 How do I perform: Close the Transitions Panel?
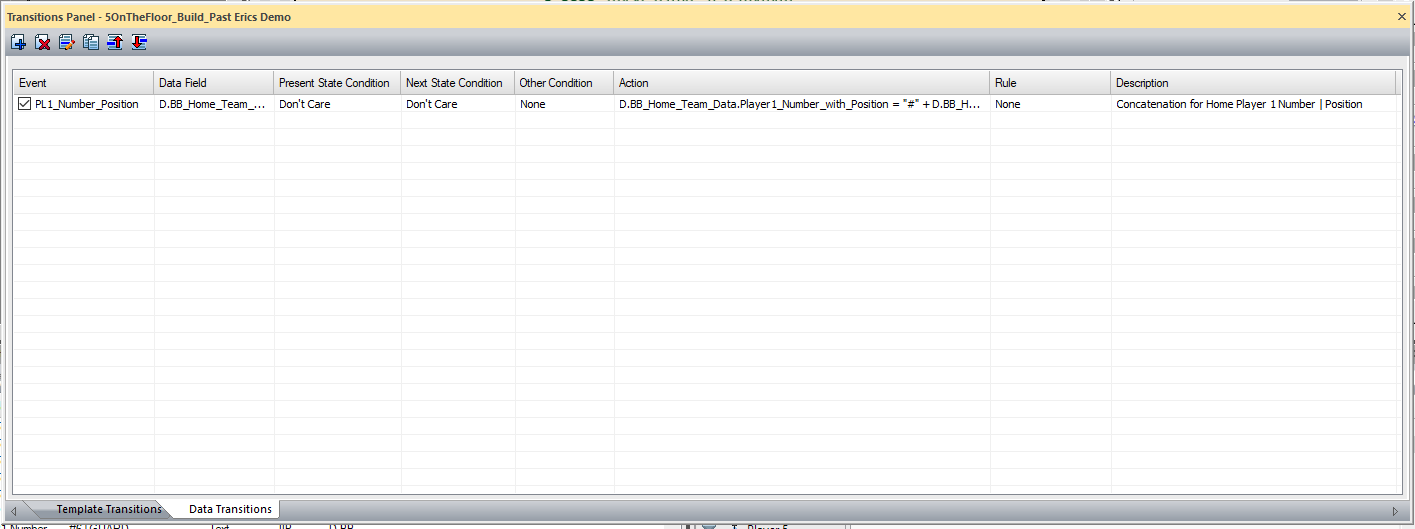point(1401,17)
